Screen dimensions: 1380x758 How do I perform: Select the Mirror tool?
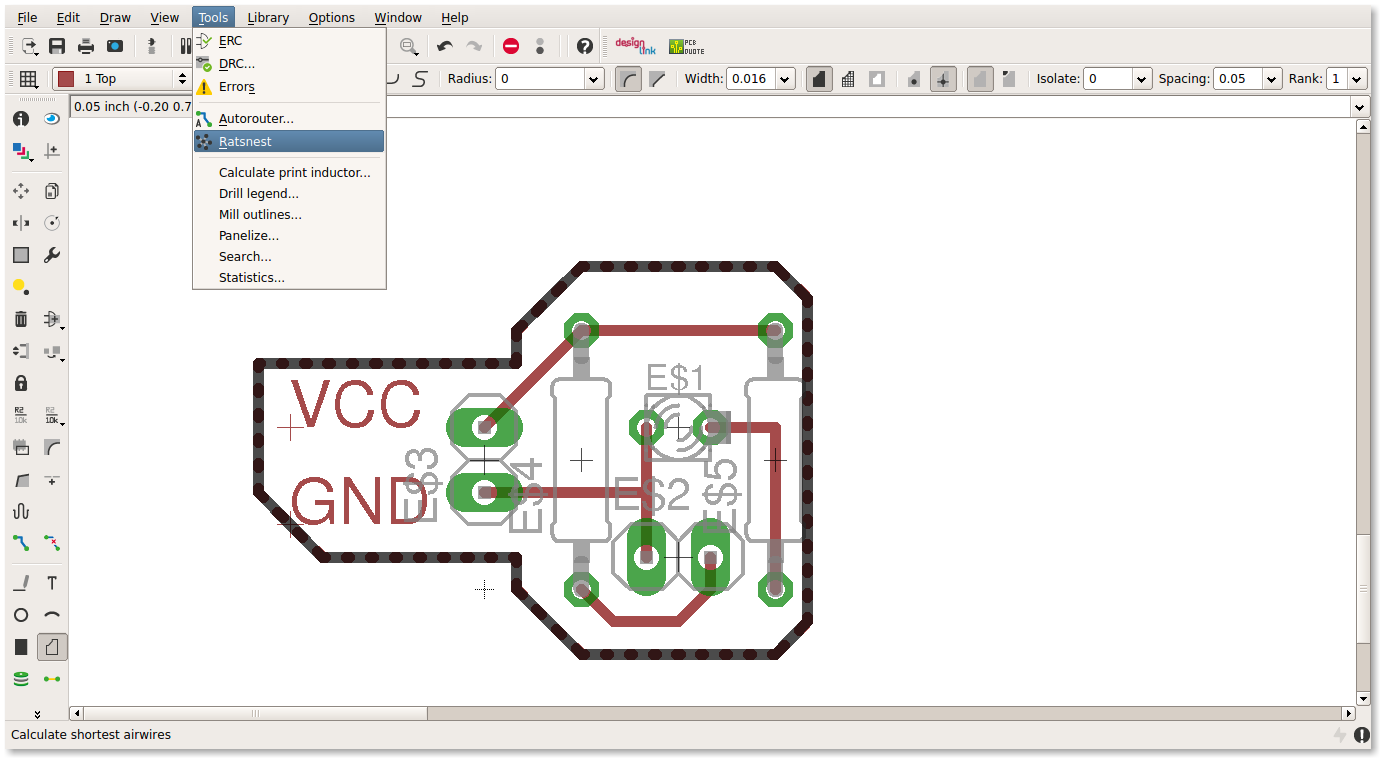[x=21, y=223]
